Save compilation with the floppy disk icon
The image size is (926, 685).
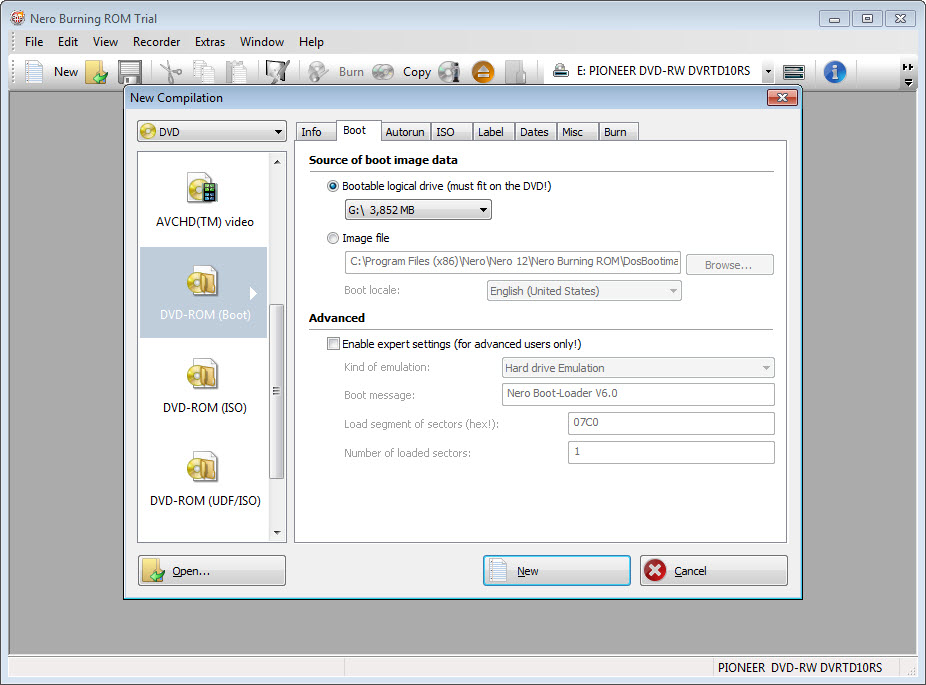click(x=129, y=71)
